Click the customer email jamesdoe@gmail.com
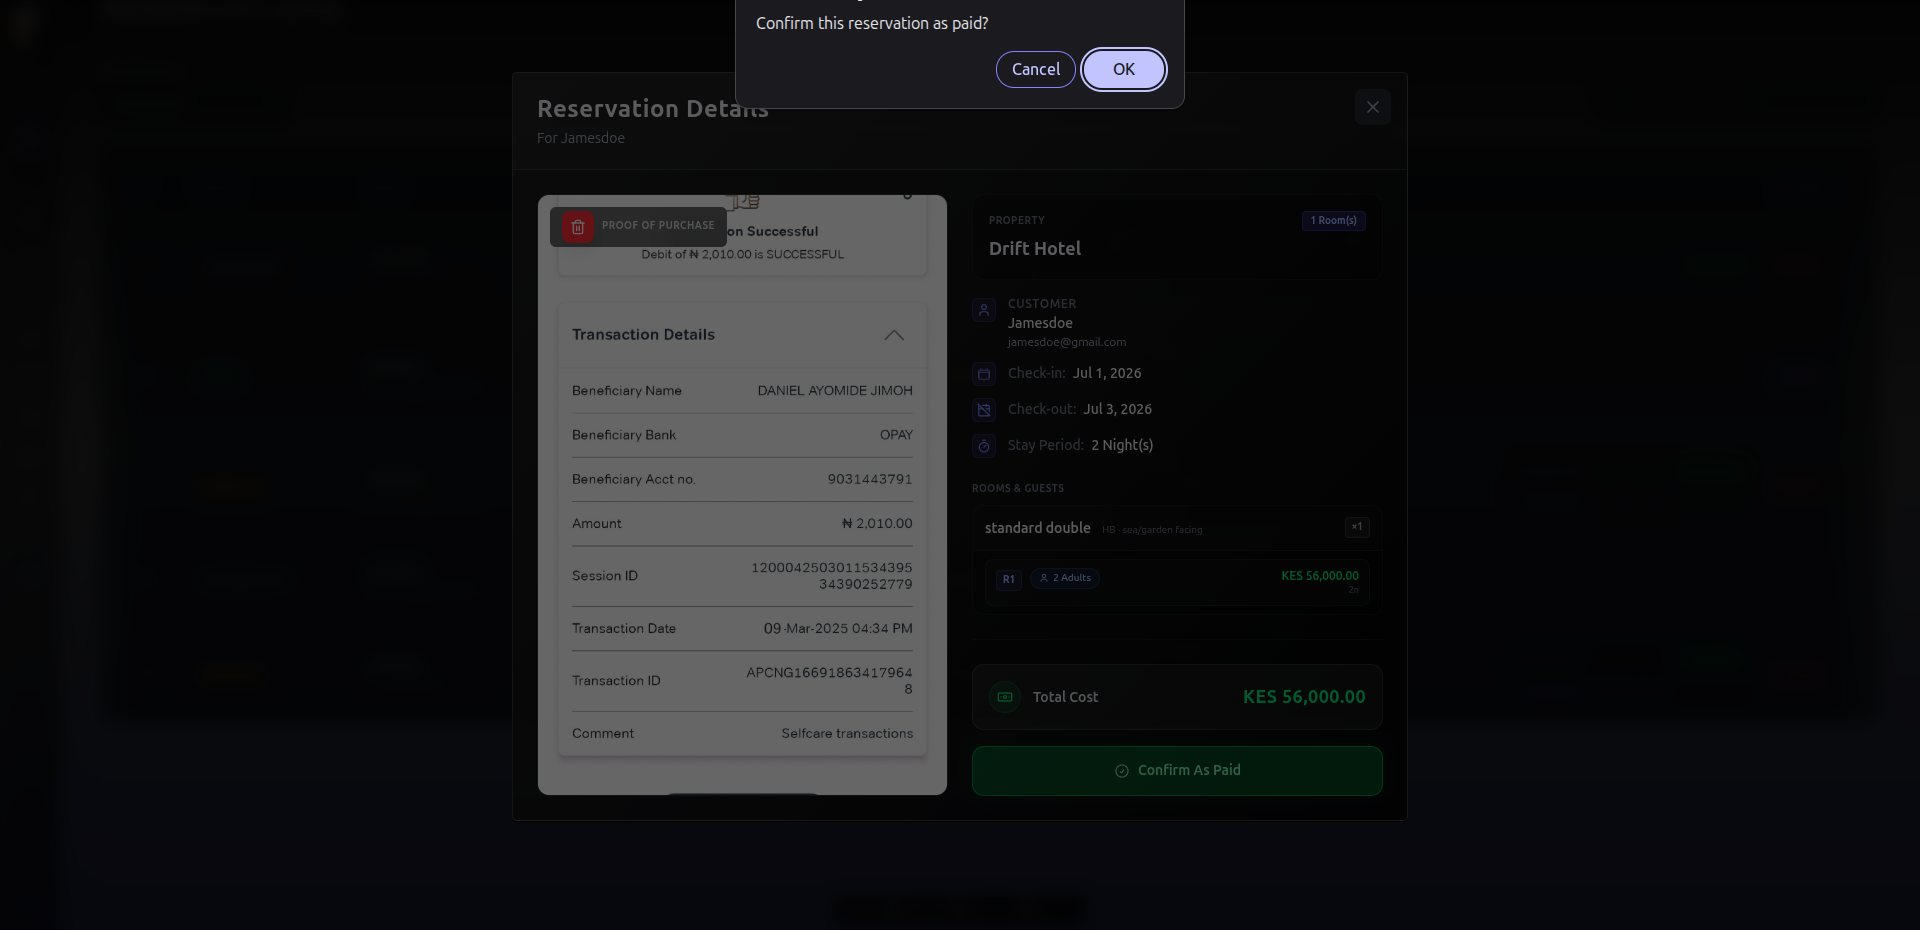The image size is (1920, 930). [1067, 342]
